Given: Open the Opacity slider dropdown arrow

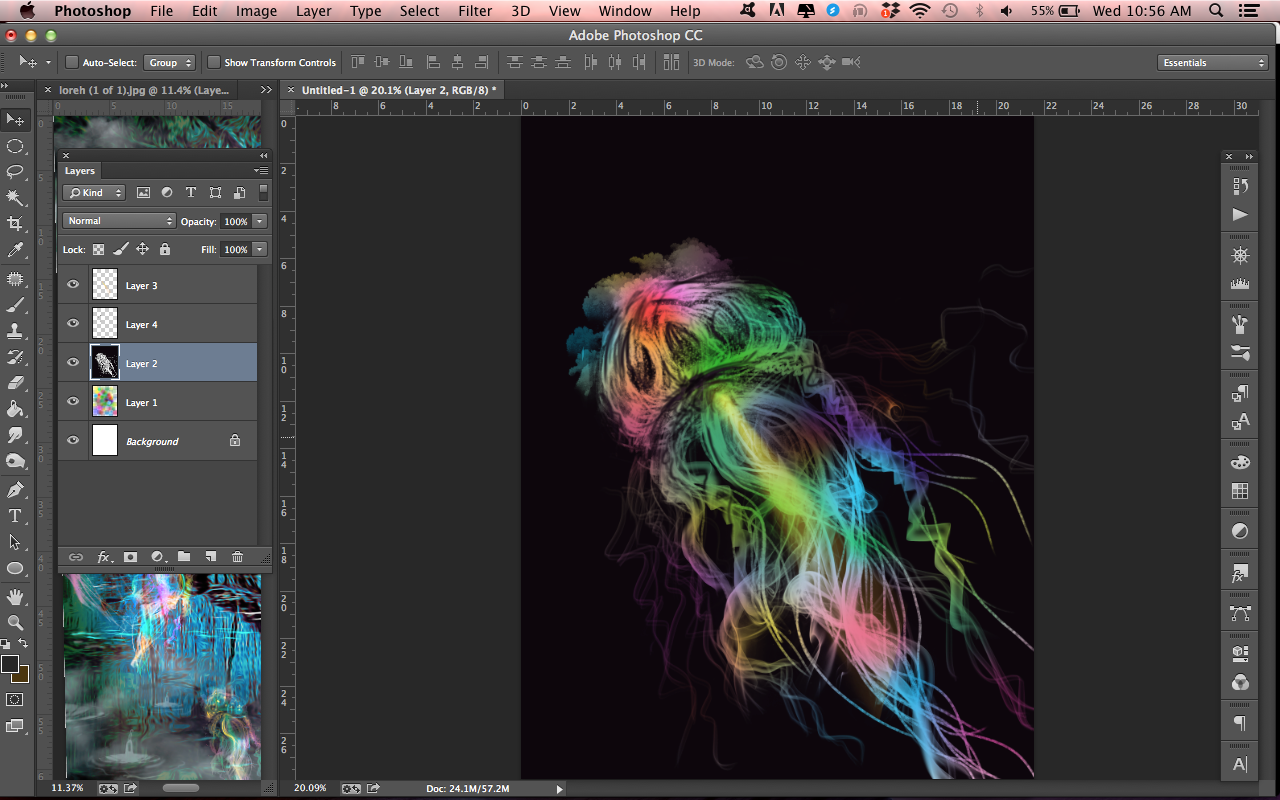Looking at the screenshot, I should pyautogui.click(x=260, y=221).
